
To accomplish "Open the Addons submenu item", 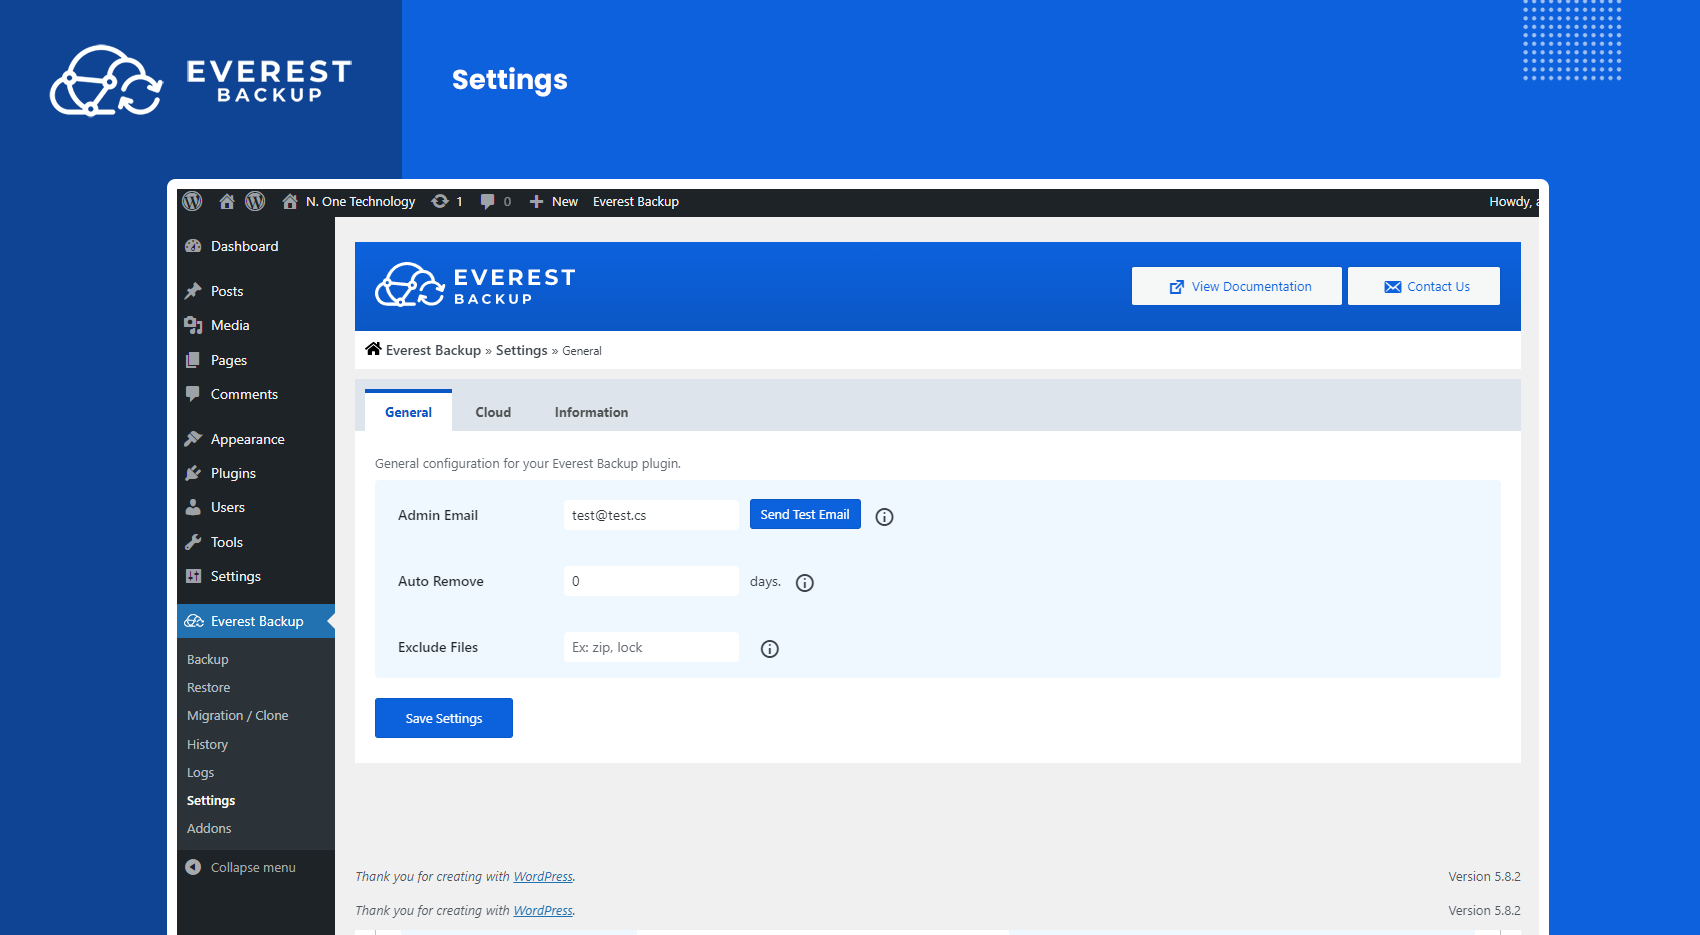I will tap(209, 828).
